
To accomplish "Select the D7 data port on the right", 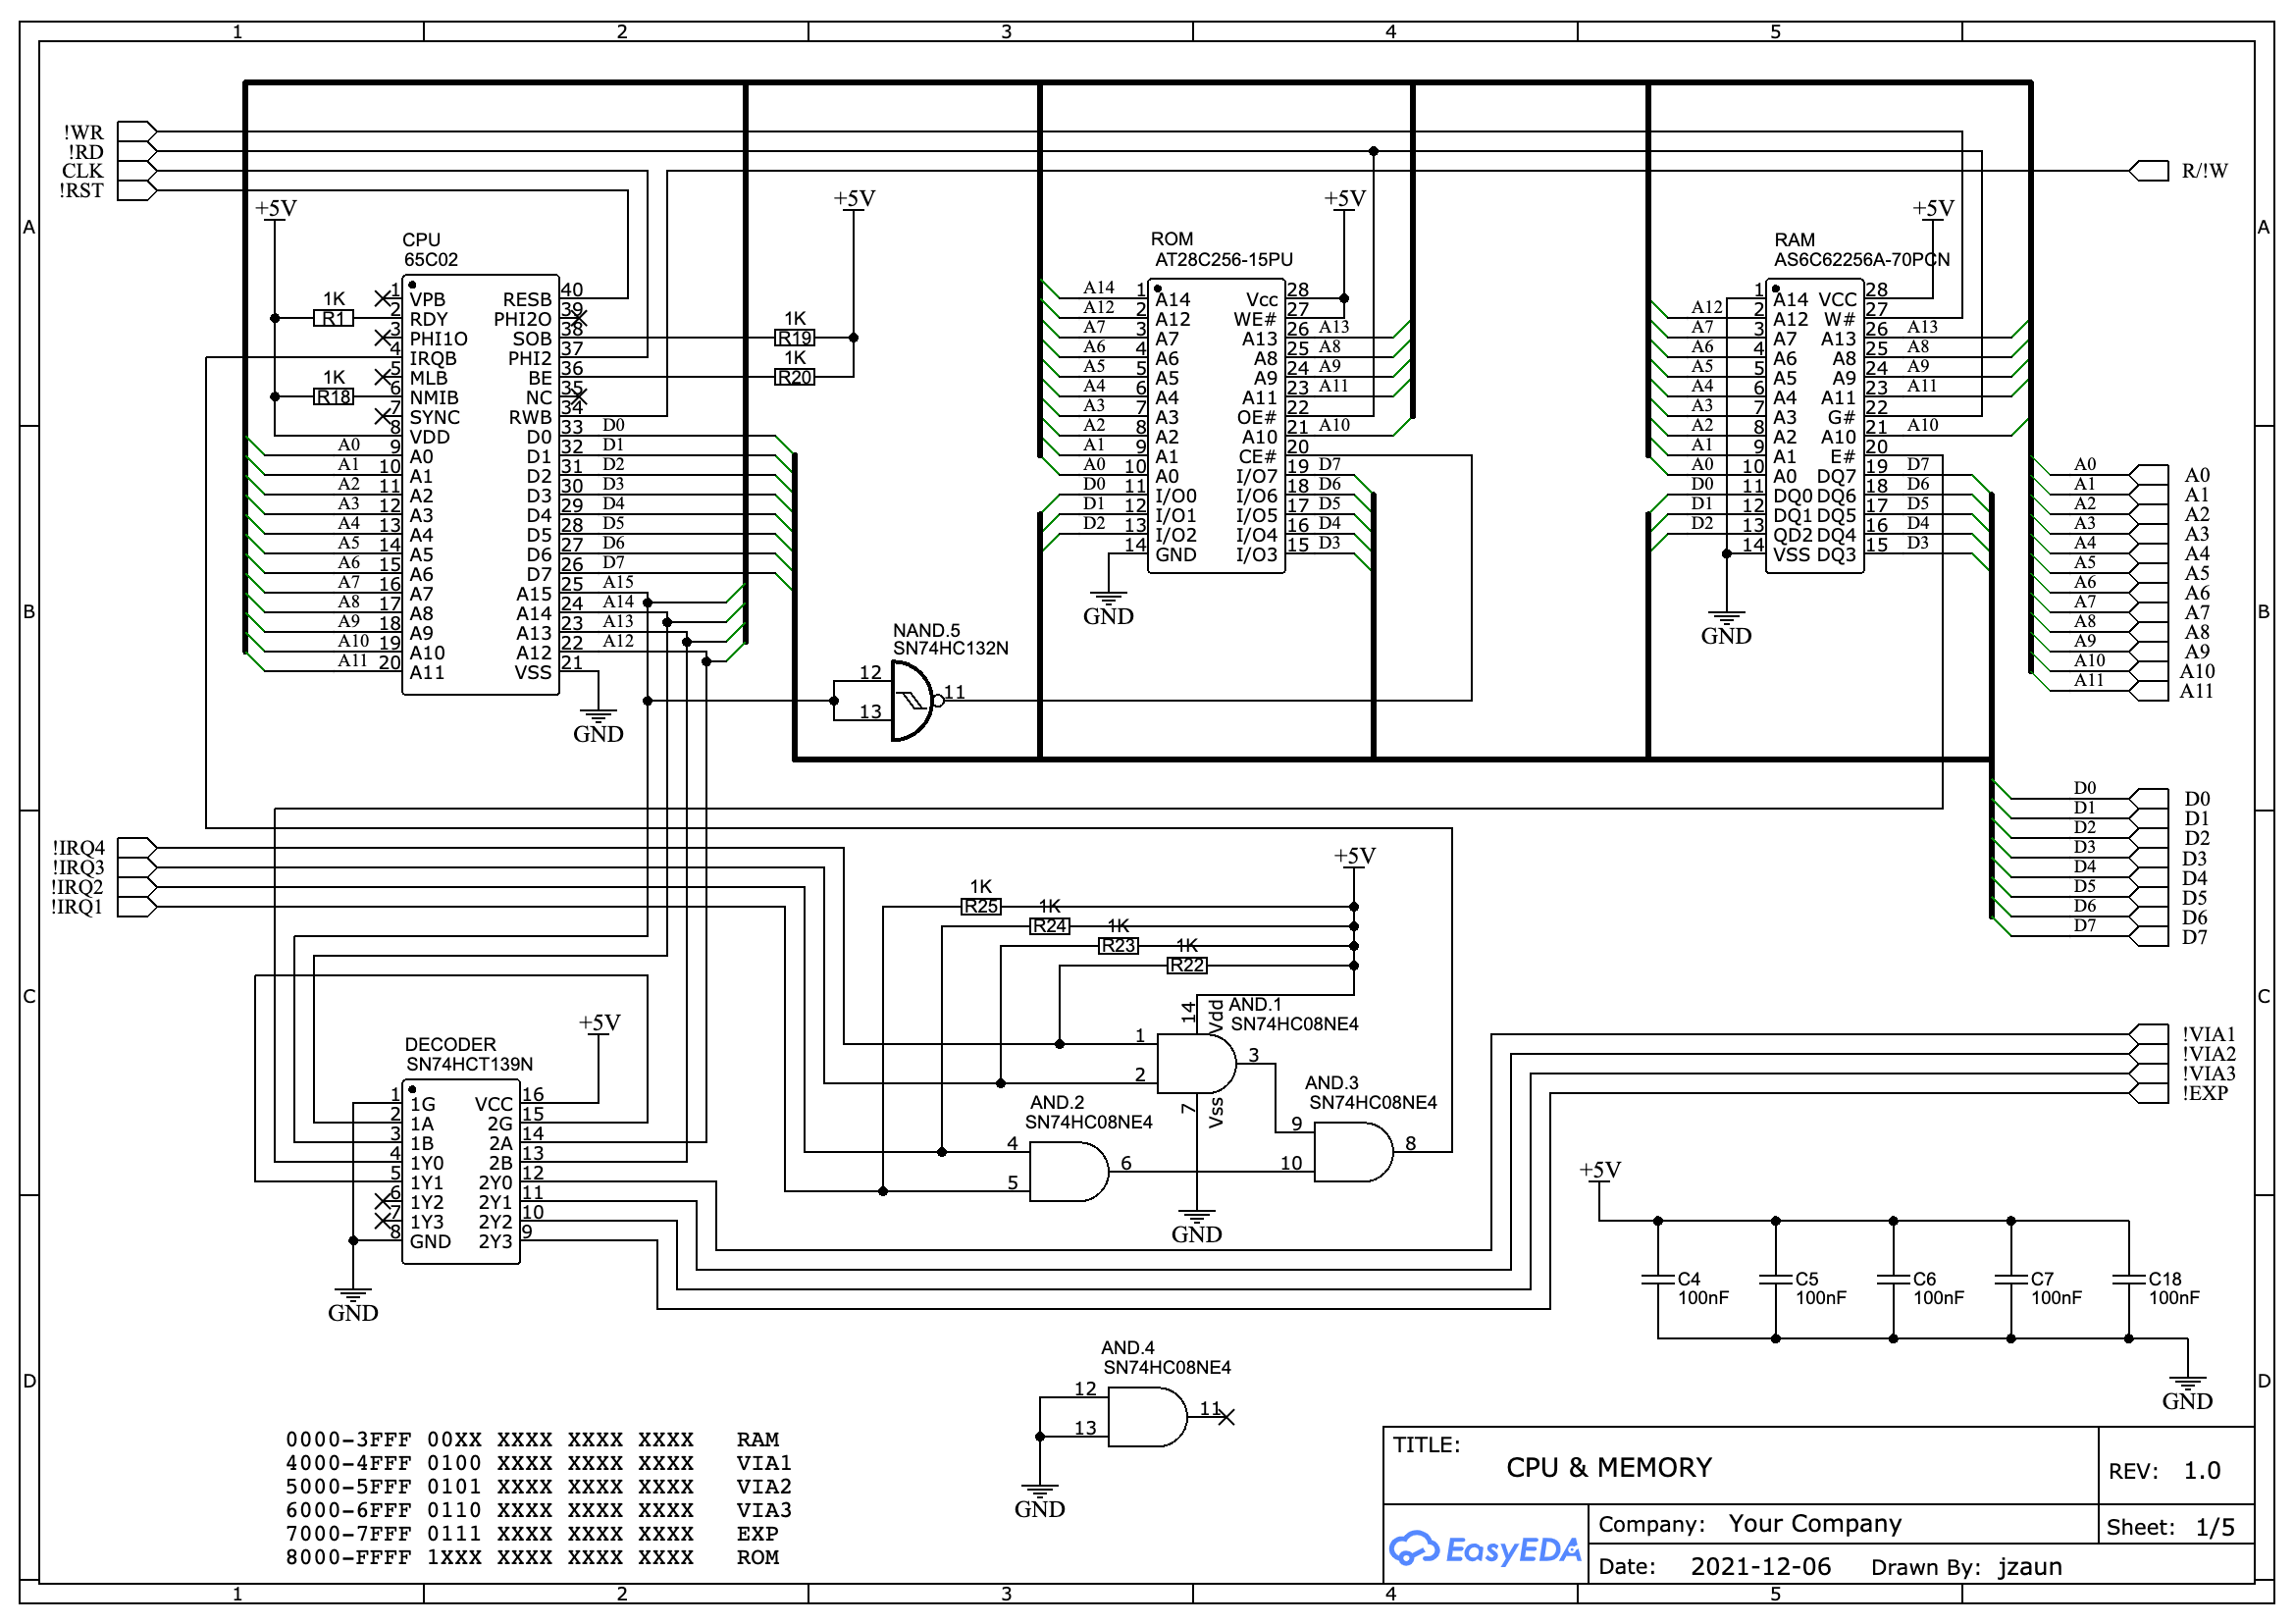I will coord(2148,937).
